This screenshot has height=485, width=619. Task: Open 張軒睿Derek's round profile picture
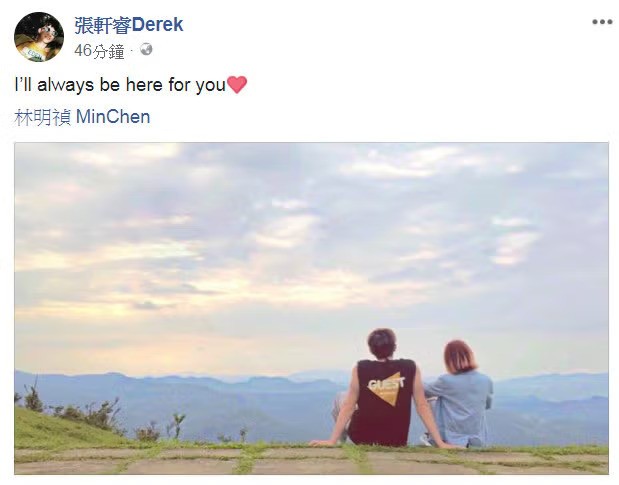[x=39, y=37]
